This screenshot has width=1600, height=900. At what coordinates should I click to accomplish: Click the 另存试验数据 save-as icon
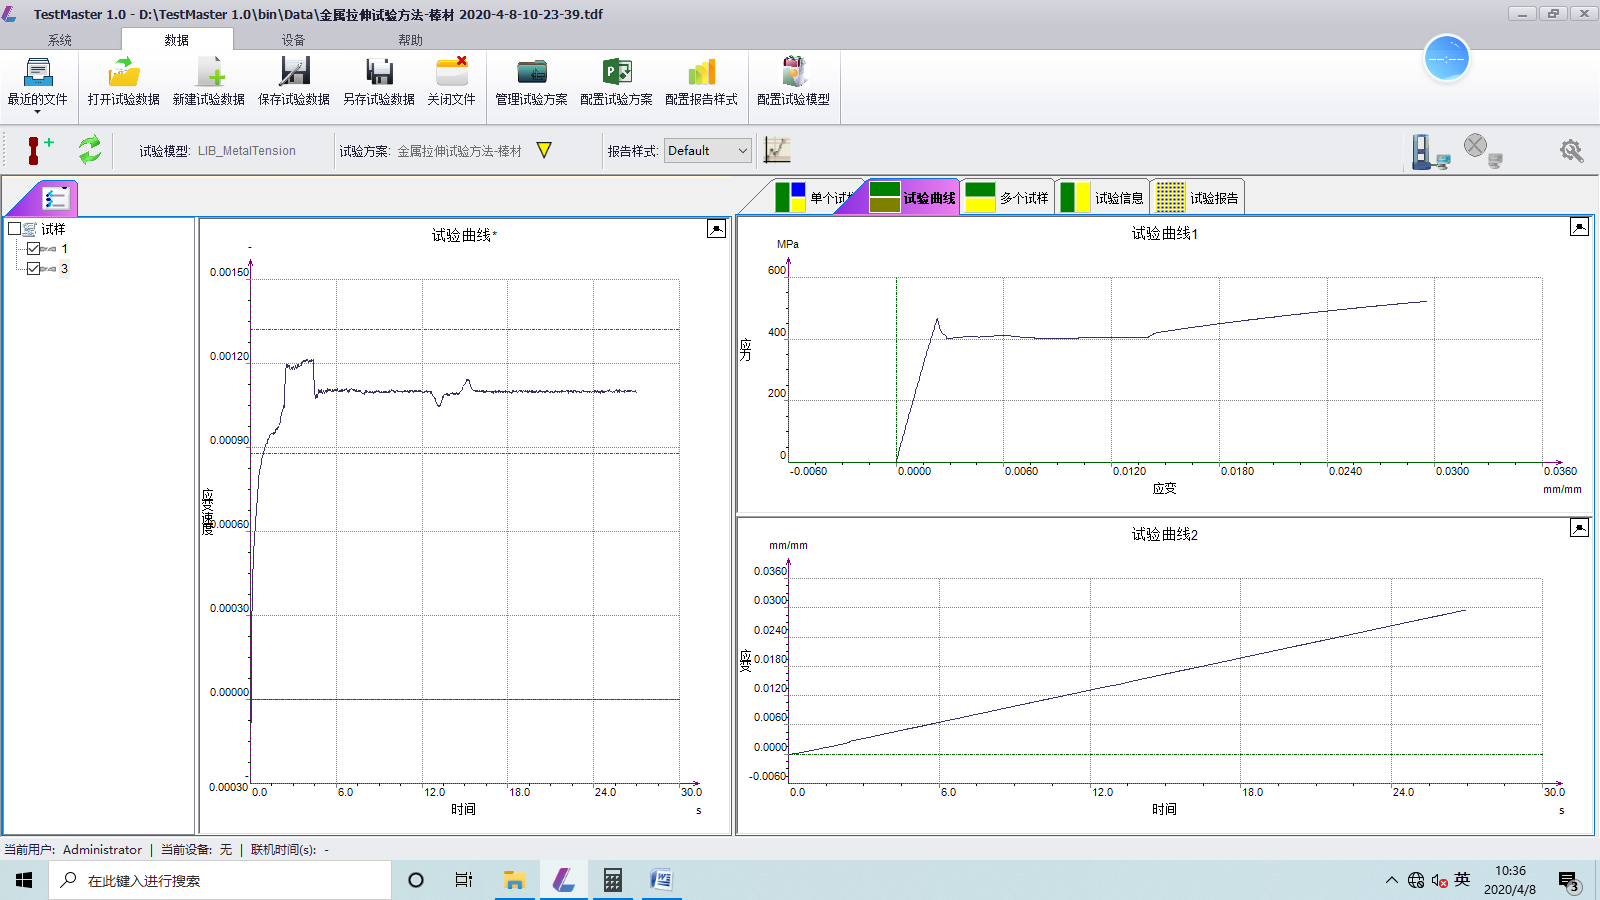pyautogui.click(x=379, y=73)
